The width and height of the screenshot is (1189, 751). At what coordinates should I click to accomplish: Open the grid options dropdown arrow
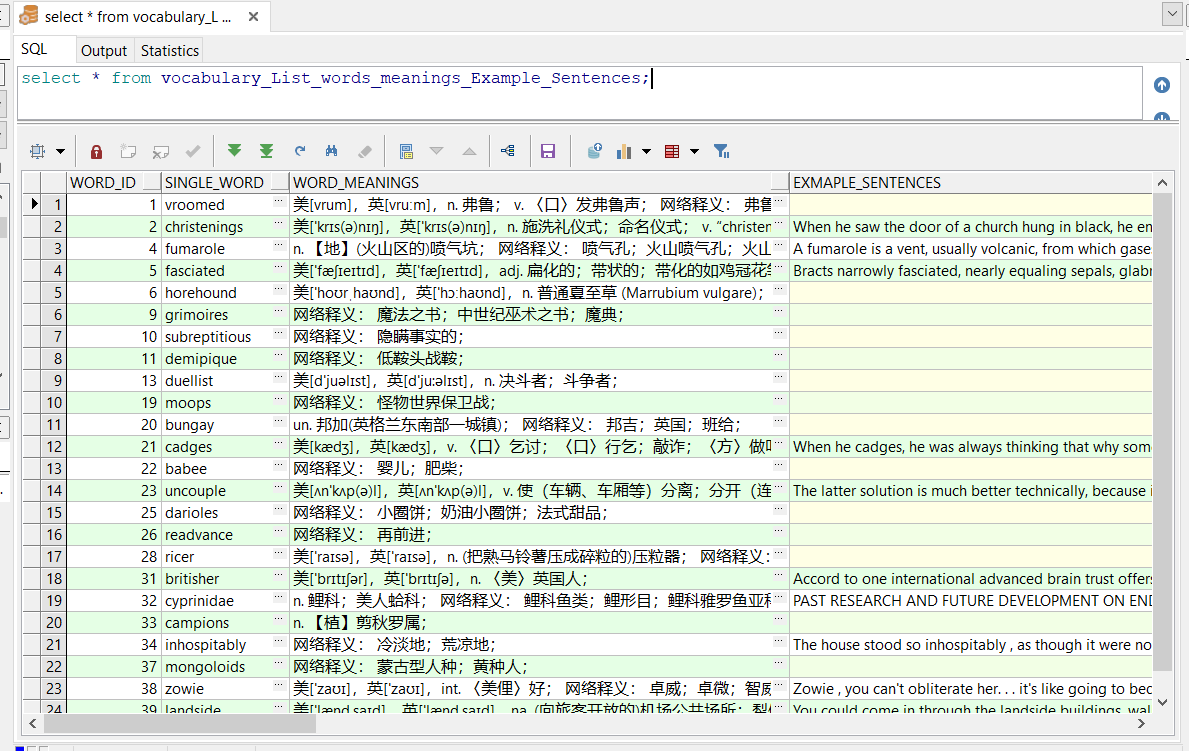(x=60, y=152)
